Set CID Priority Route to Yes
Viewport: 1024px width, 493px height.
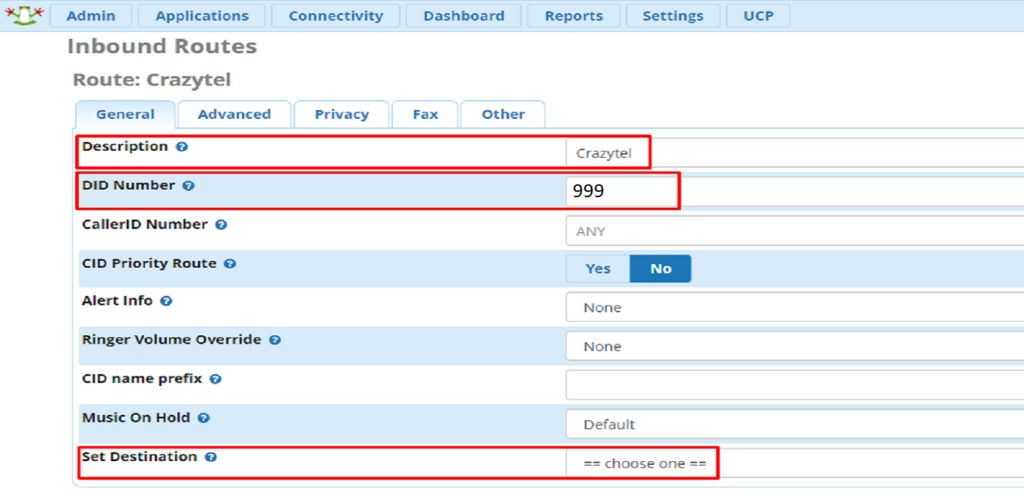tap(597, 269)
